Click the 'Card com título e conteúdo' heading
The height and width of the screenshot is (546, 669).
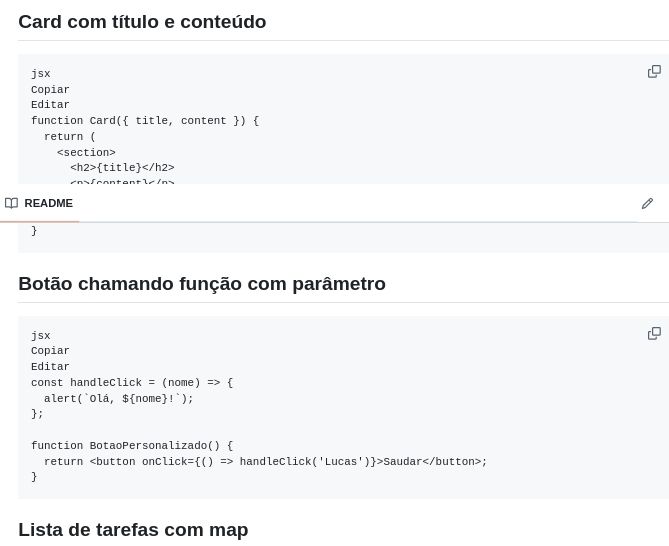(x=142, y=21)
